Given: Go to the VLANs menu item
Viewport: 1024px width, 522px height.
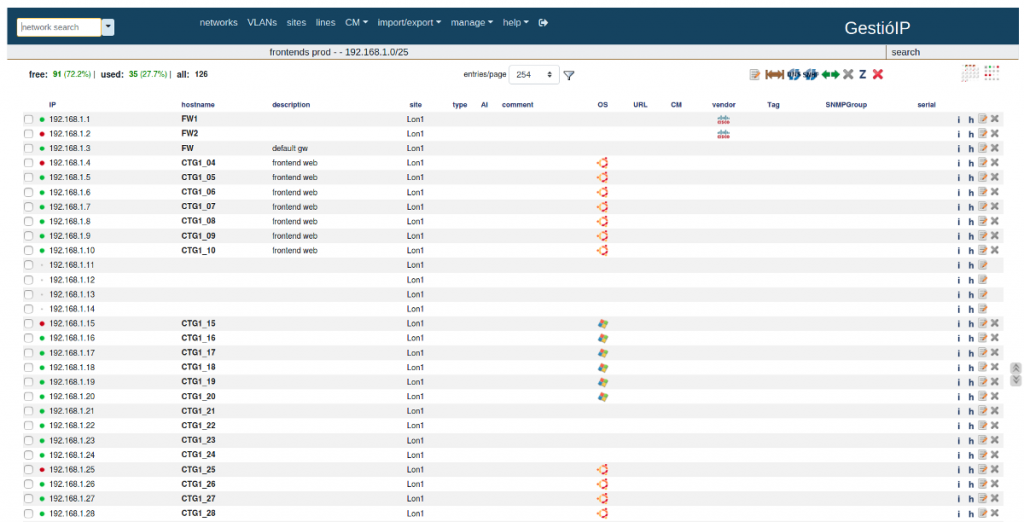Looking at the screenshot, I should 262,22.
